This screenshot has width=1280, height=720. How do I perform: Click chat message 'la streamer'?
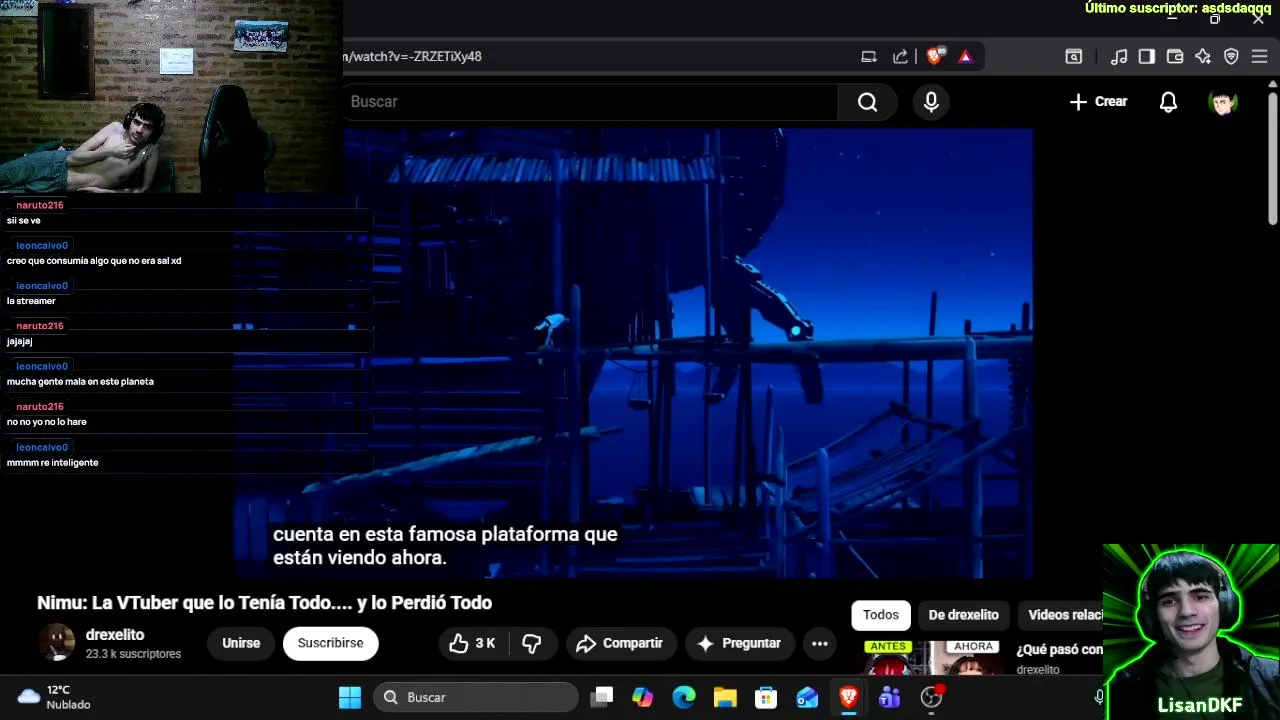pos(31,301)
